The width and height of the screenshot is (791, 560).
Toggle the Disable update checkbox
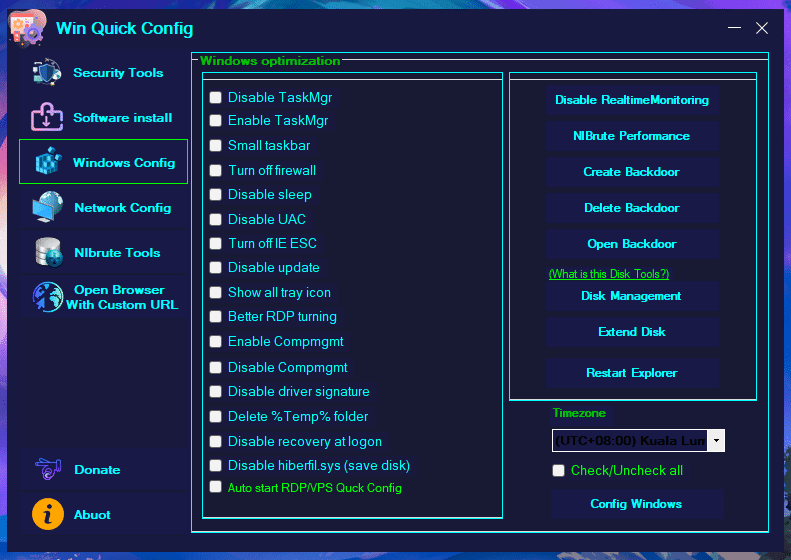tap(215, 267)
